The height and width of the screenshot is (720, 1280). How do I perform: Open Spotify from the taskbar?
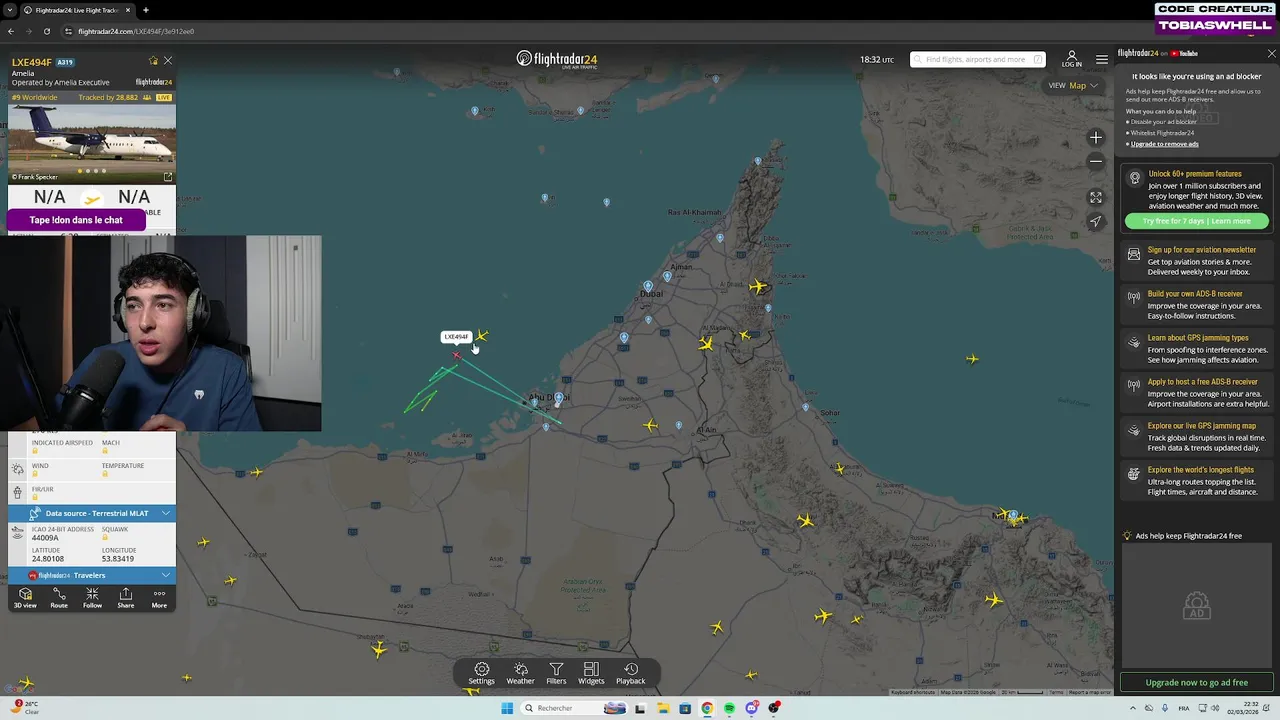729,708
